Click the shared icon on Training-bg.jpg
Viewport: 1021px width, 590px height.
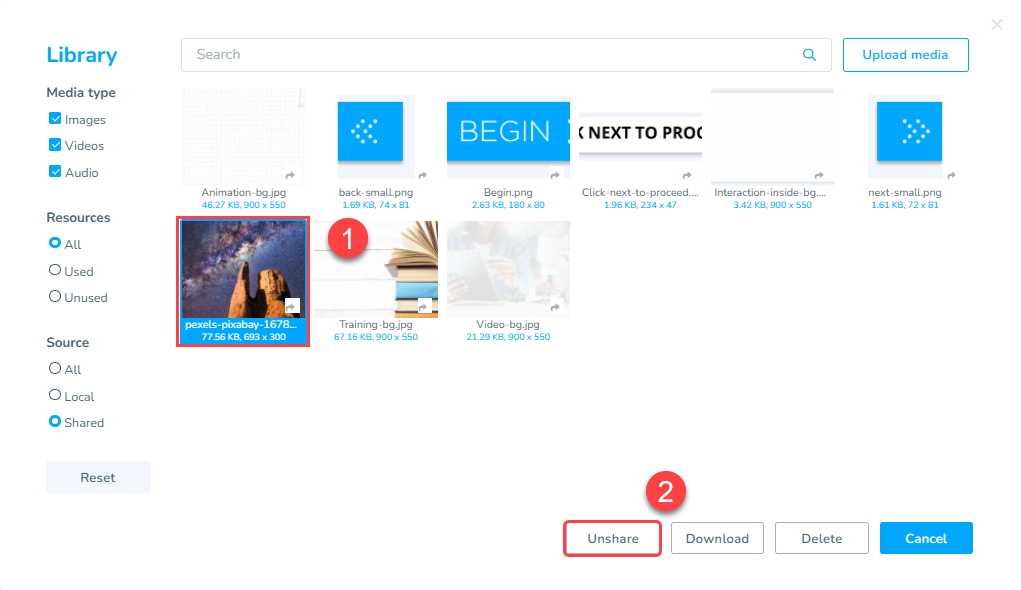(424, 306)
